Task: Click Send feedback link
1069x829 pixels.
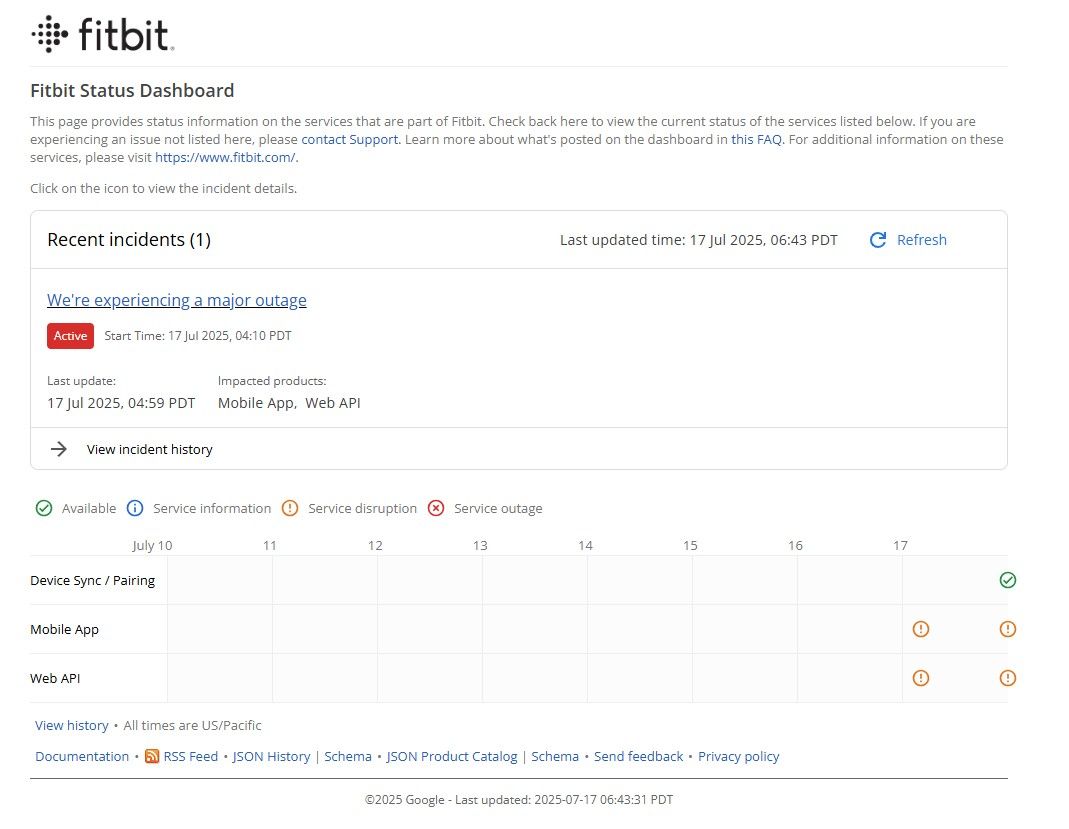Action: coord(638,757)
